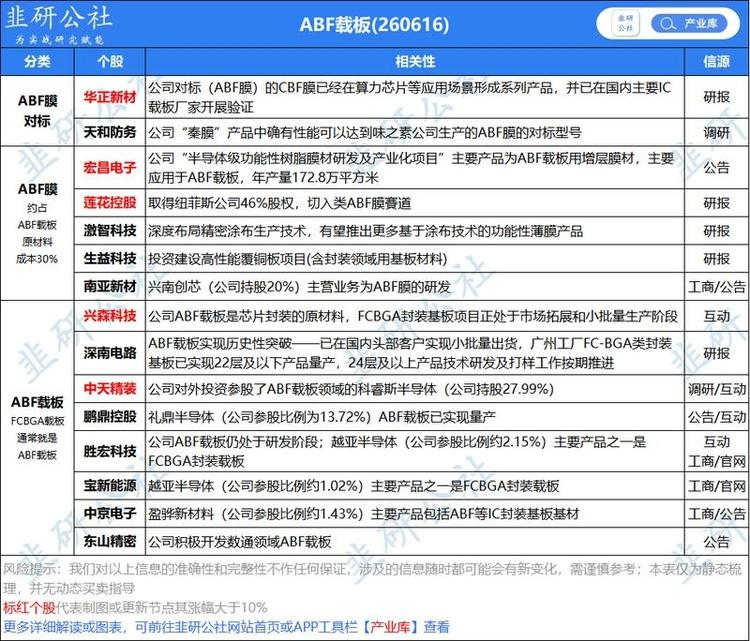Viewport: 750px width, 641px height.
Task: Click the small 韭研公社 badge icon
Action: (x=625, y=23)
